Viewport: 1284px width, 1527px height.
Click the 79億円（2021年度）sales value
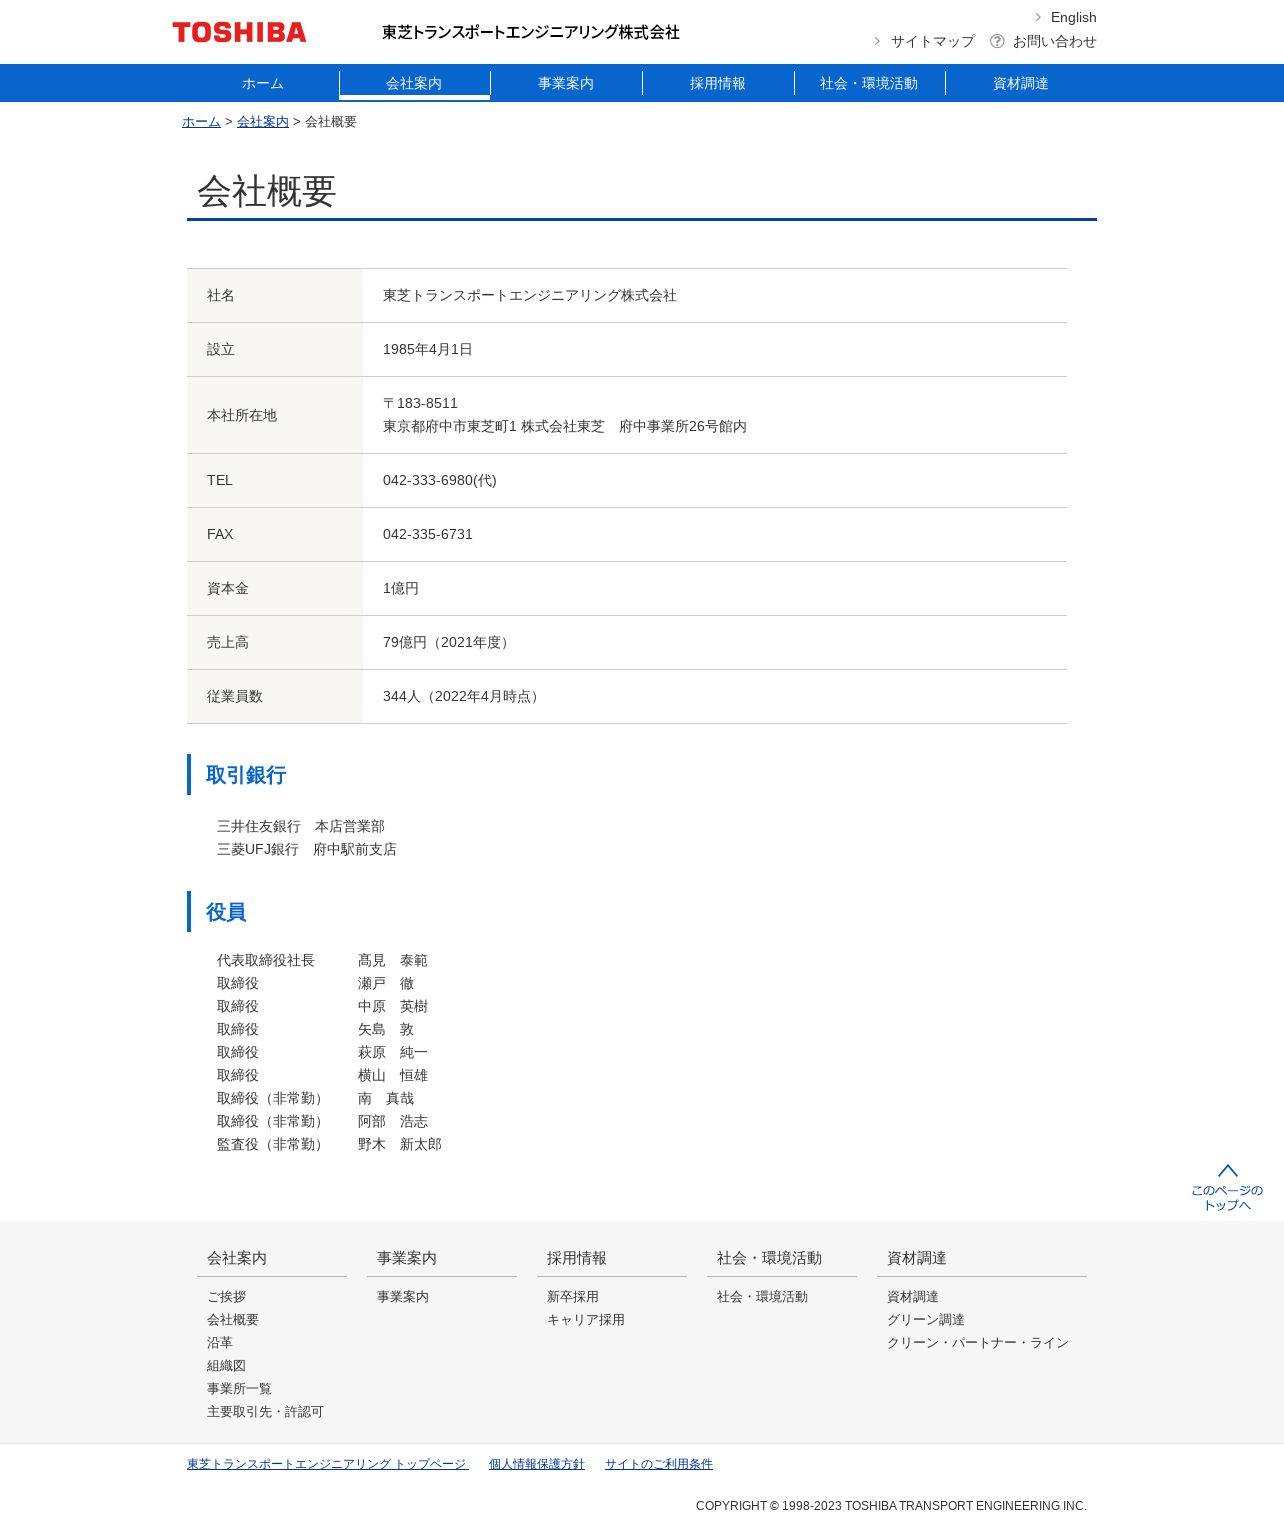click(448, 642)
